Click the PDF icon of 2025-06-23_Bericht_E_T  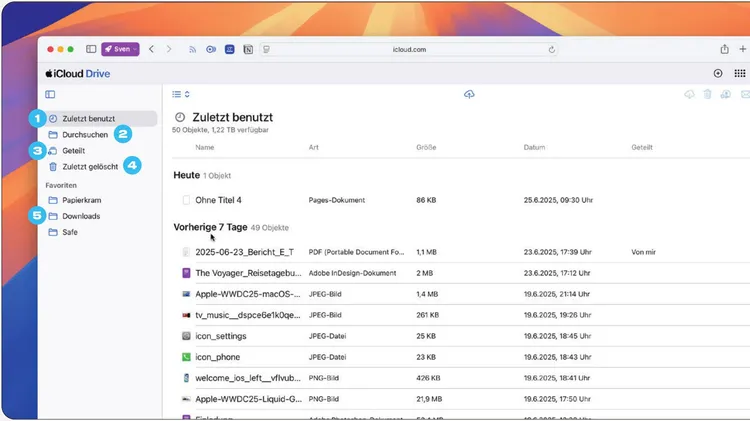(x=186, y=252)
